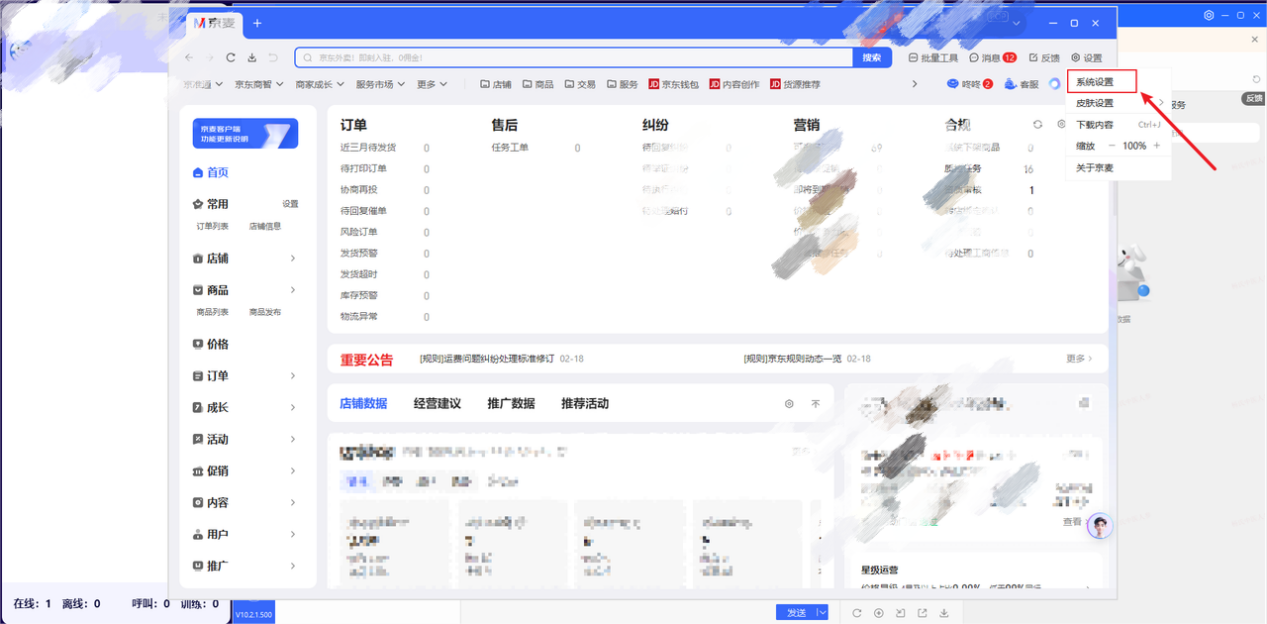Click the 客服 customer service icon
The image size is (1267, 624).
1022,84
